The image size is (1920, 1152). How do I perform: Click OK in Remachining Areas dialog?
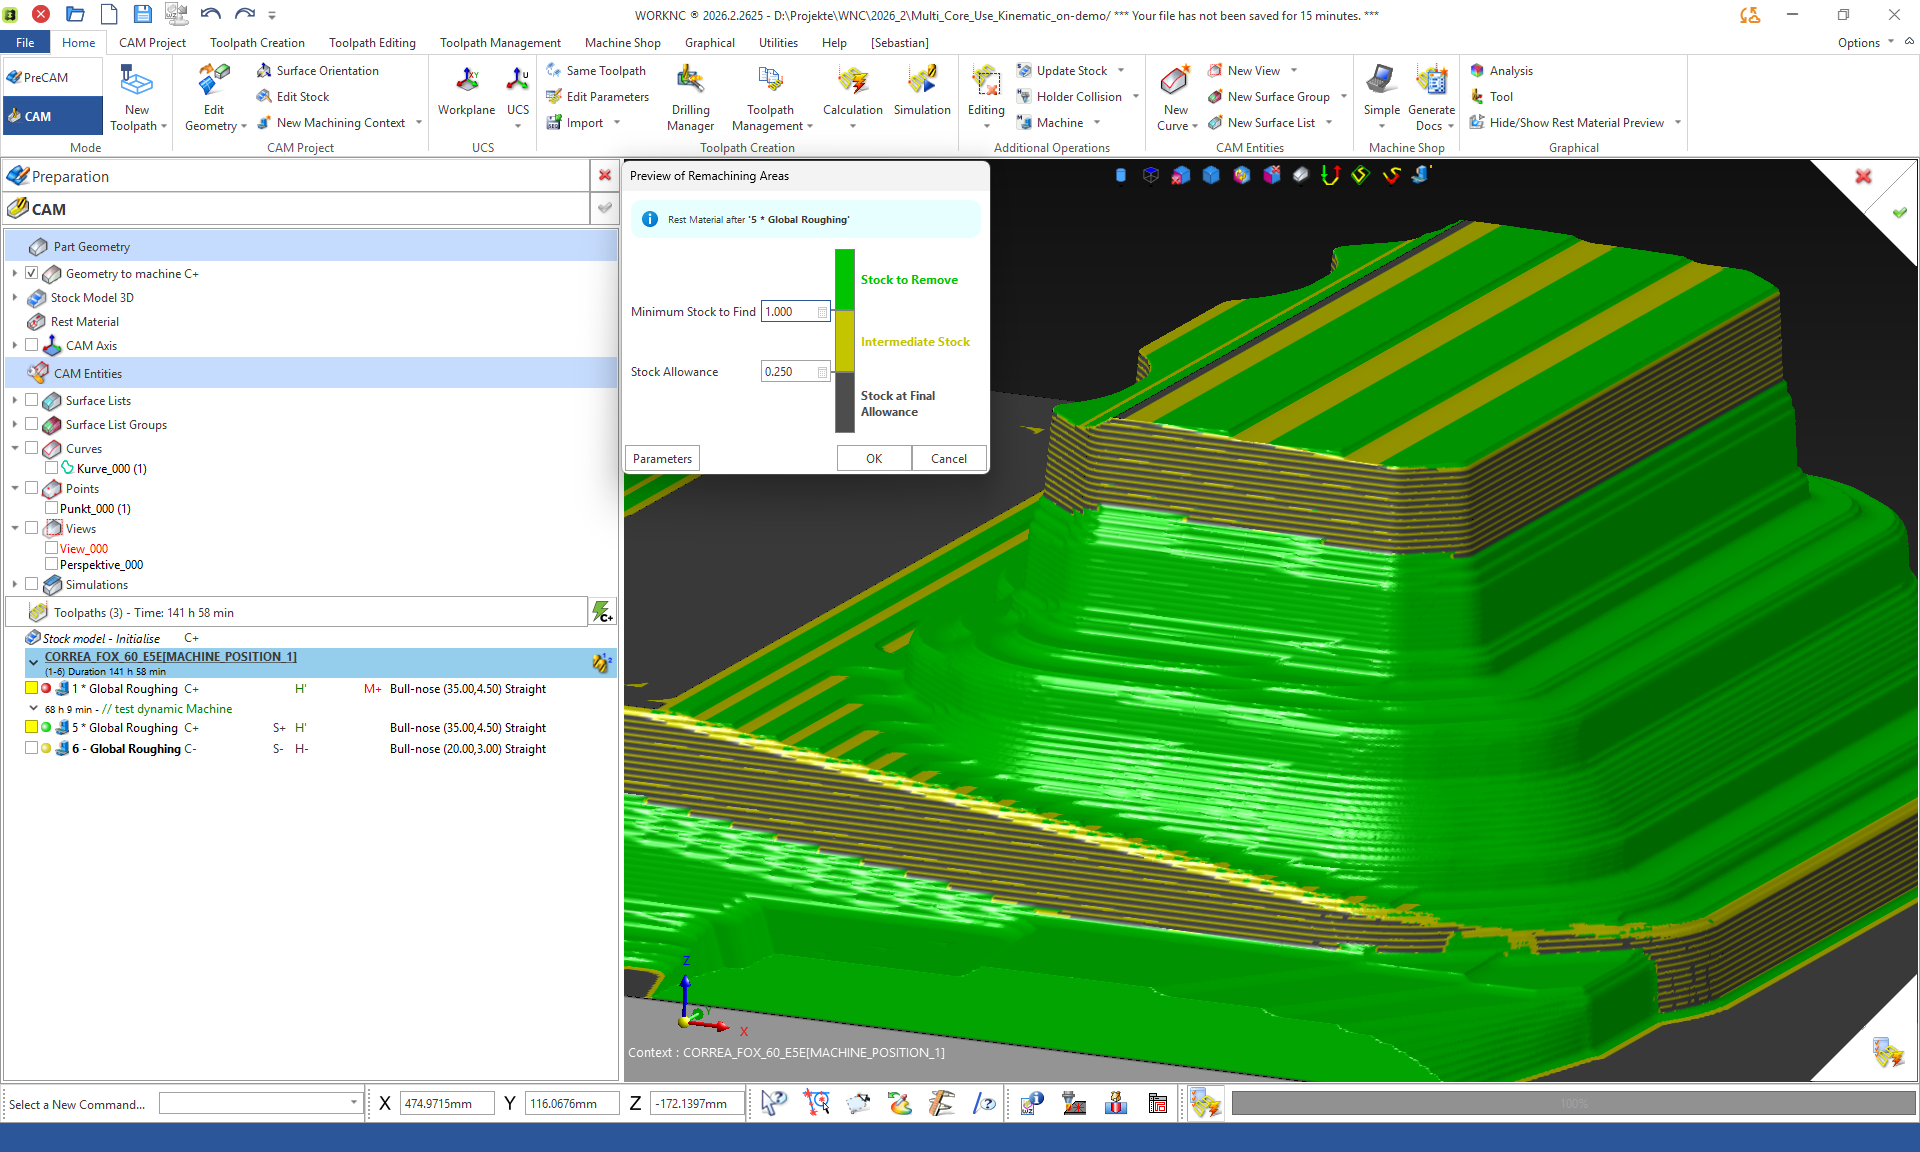874,458
